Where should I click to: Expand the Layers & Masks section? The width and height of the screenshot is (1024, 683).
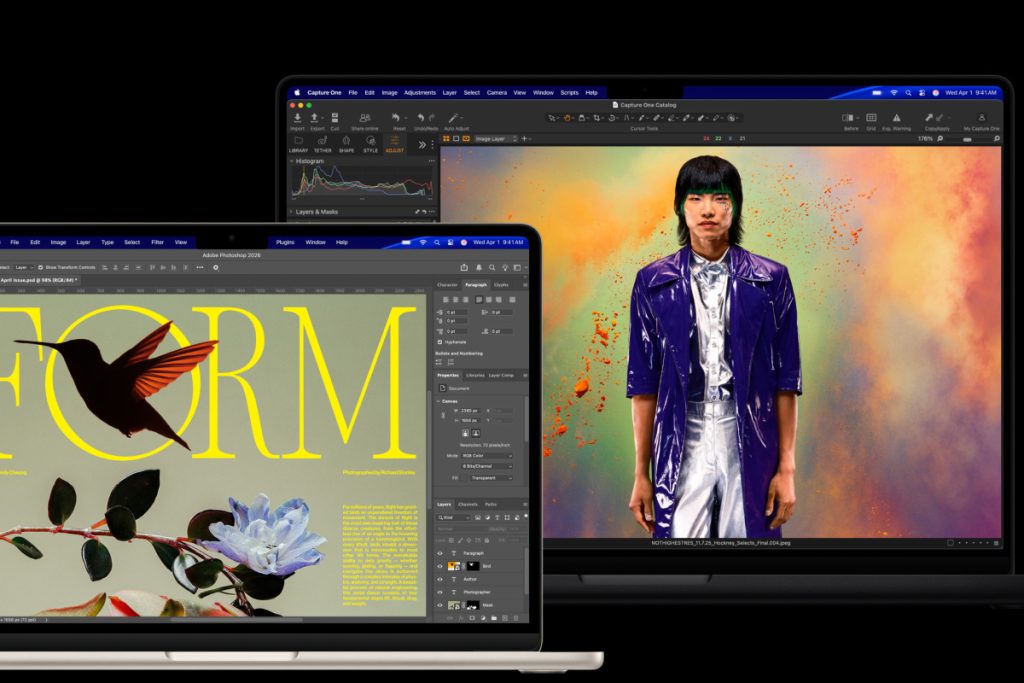[292, 212]
